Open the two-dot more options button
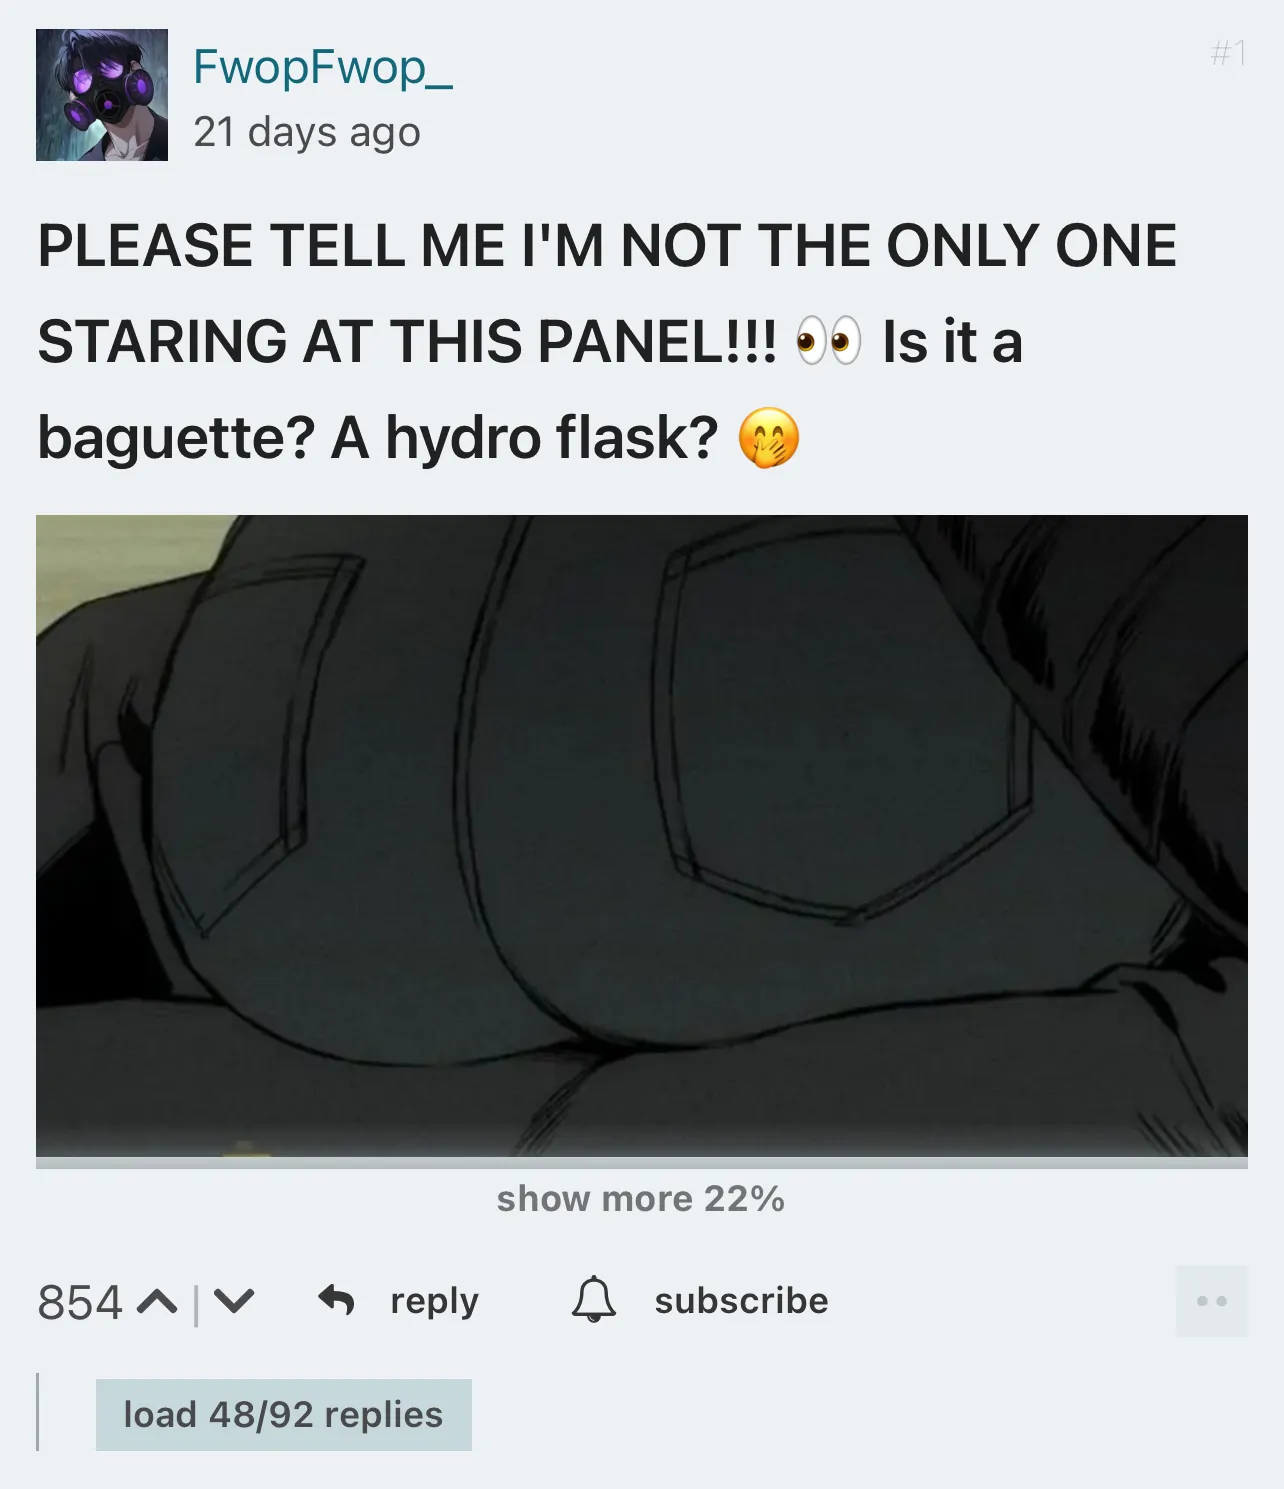 [x=1212, y=1301]
